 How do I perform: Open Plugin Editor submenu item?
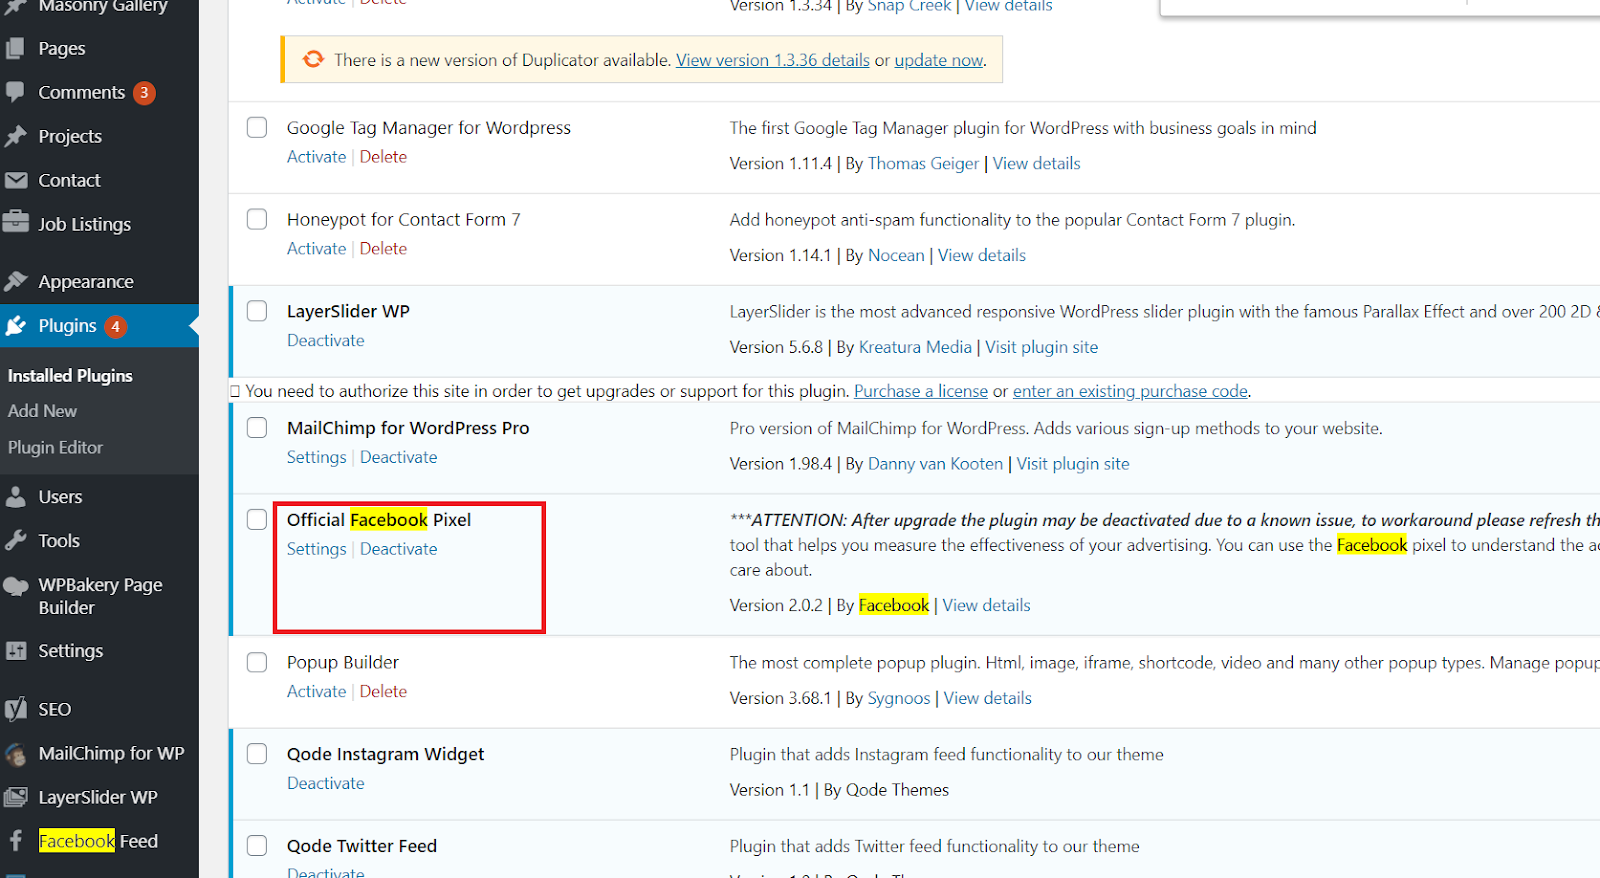[x=55, y=447]
